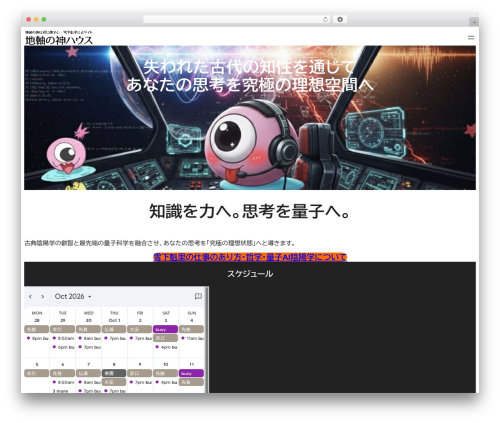
Task: Open the 8pm event on Monday 28
Action: (37, 338)
